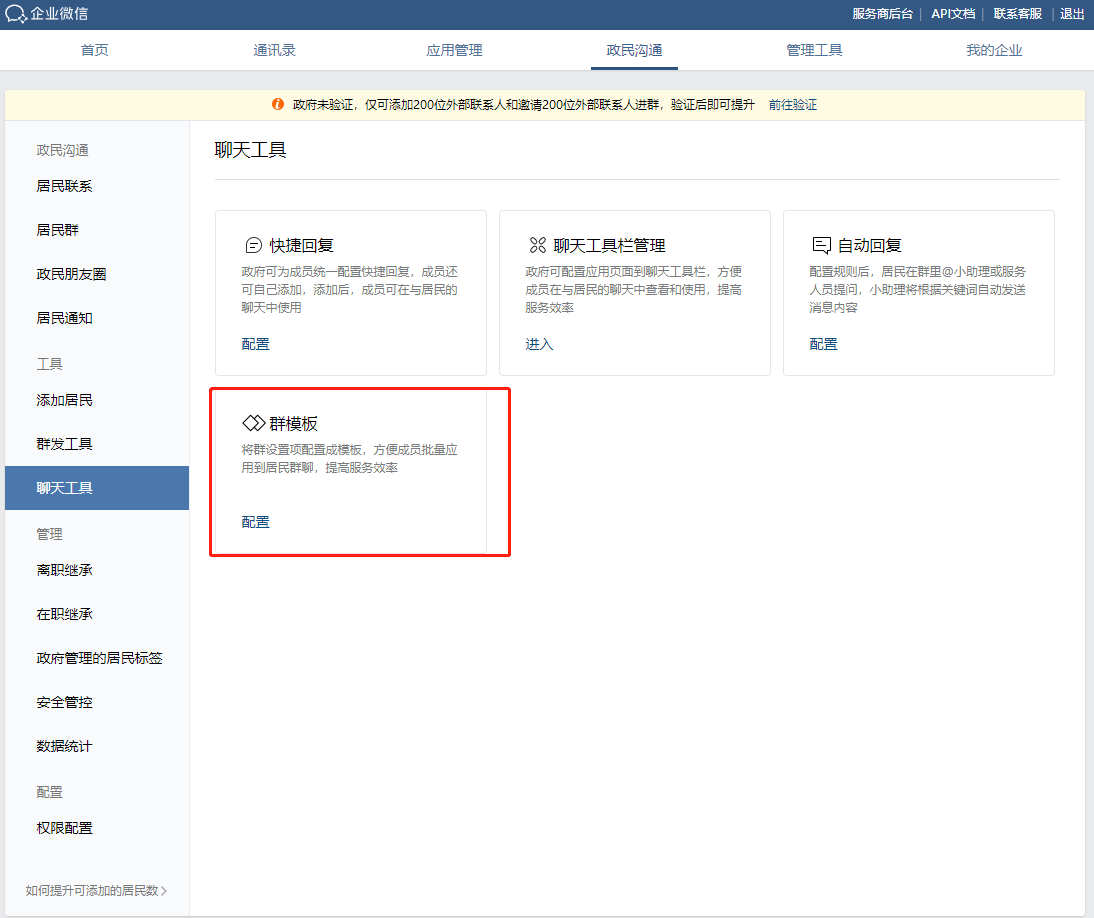Switch to 管理工具

click(x=814, y=47)
